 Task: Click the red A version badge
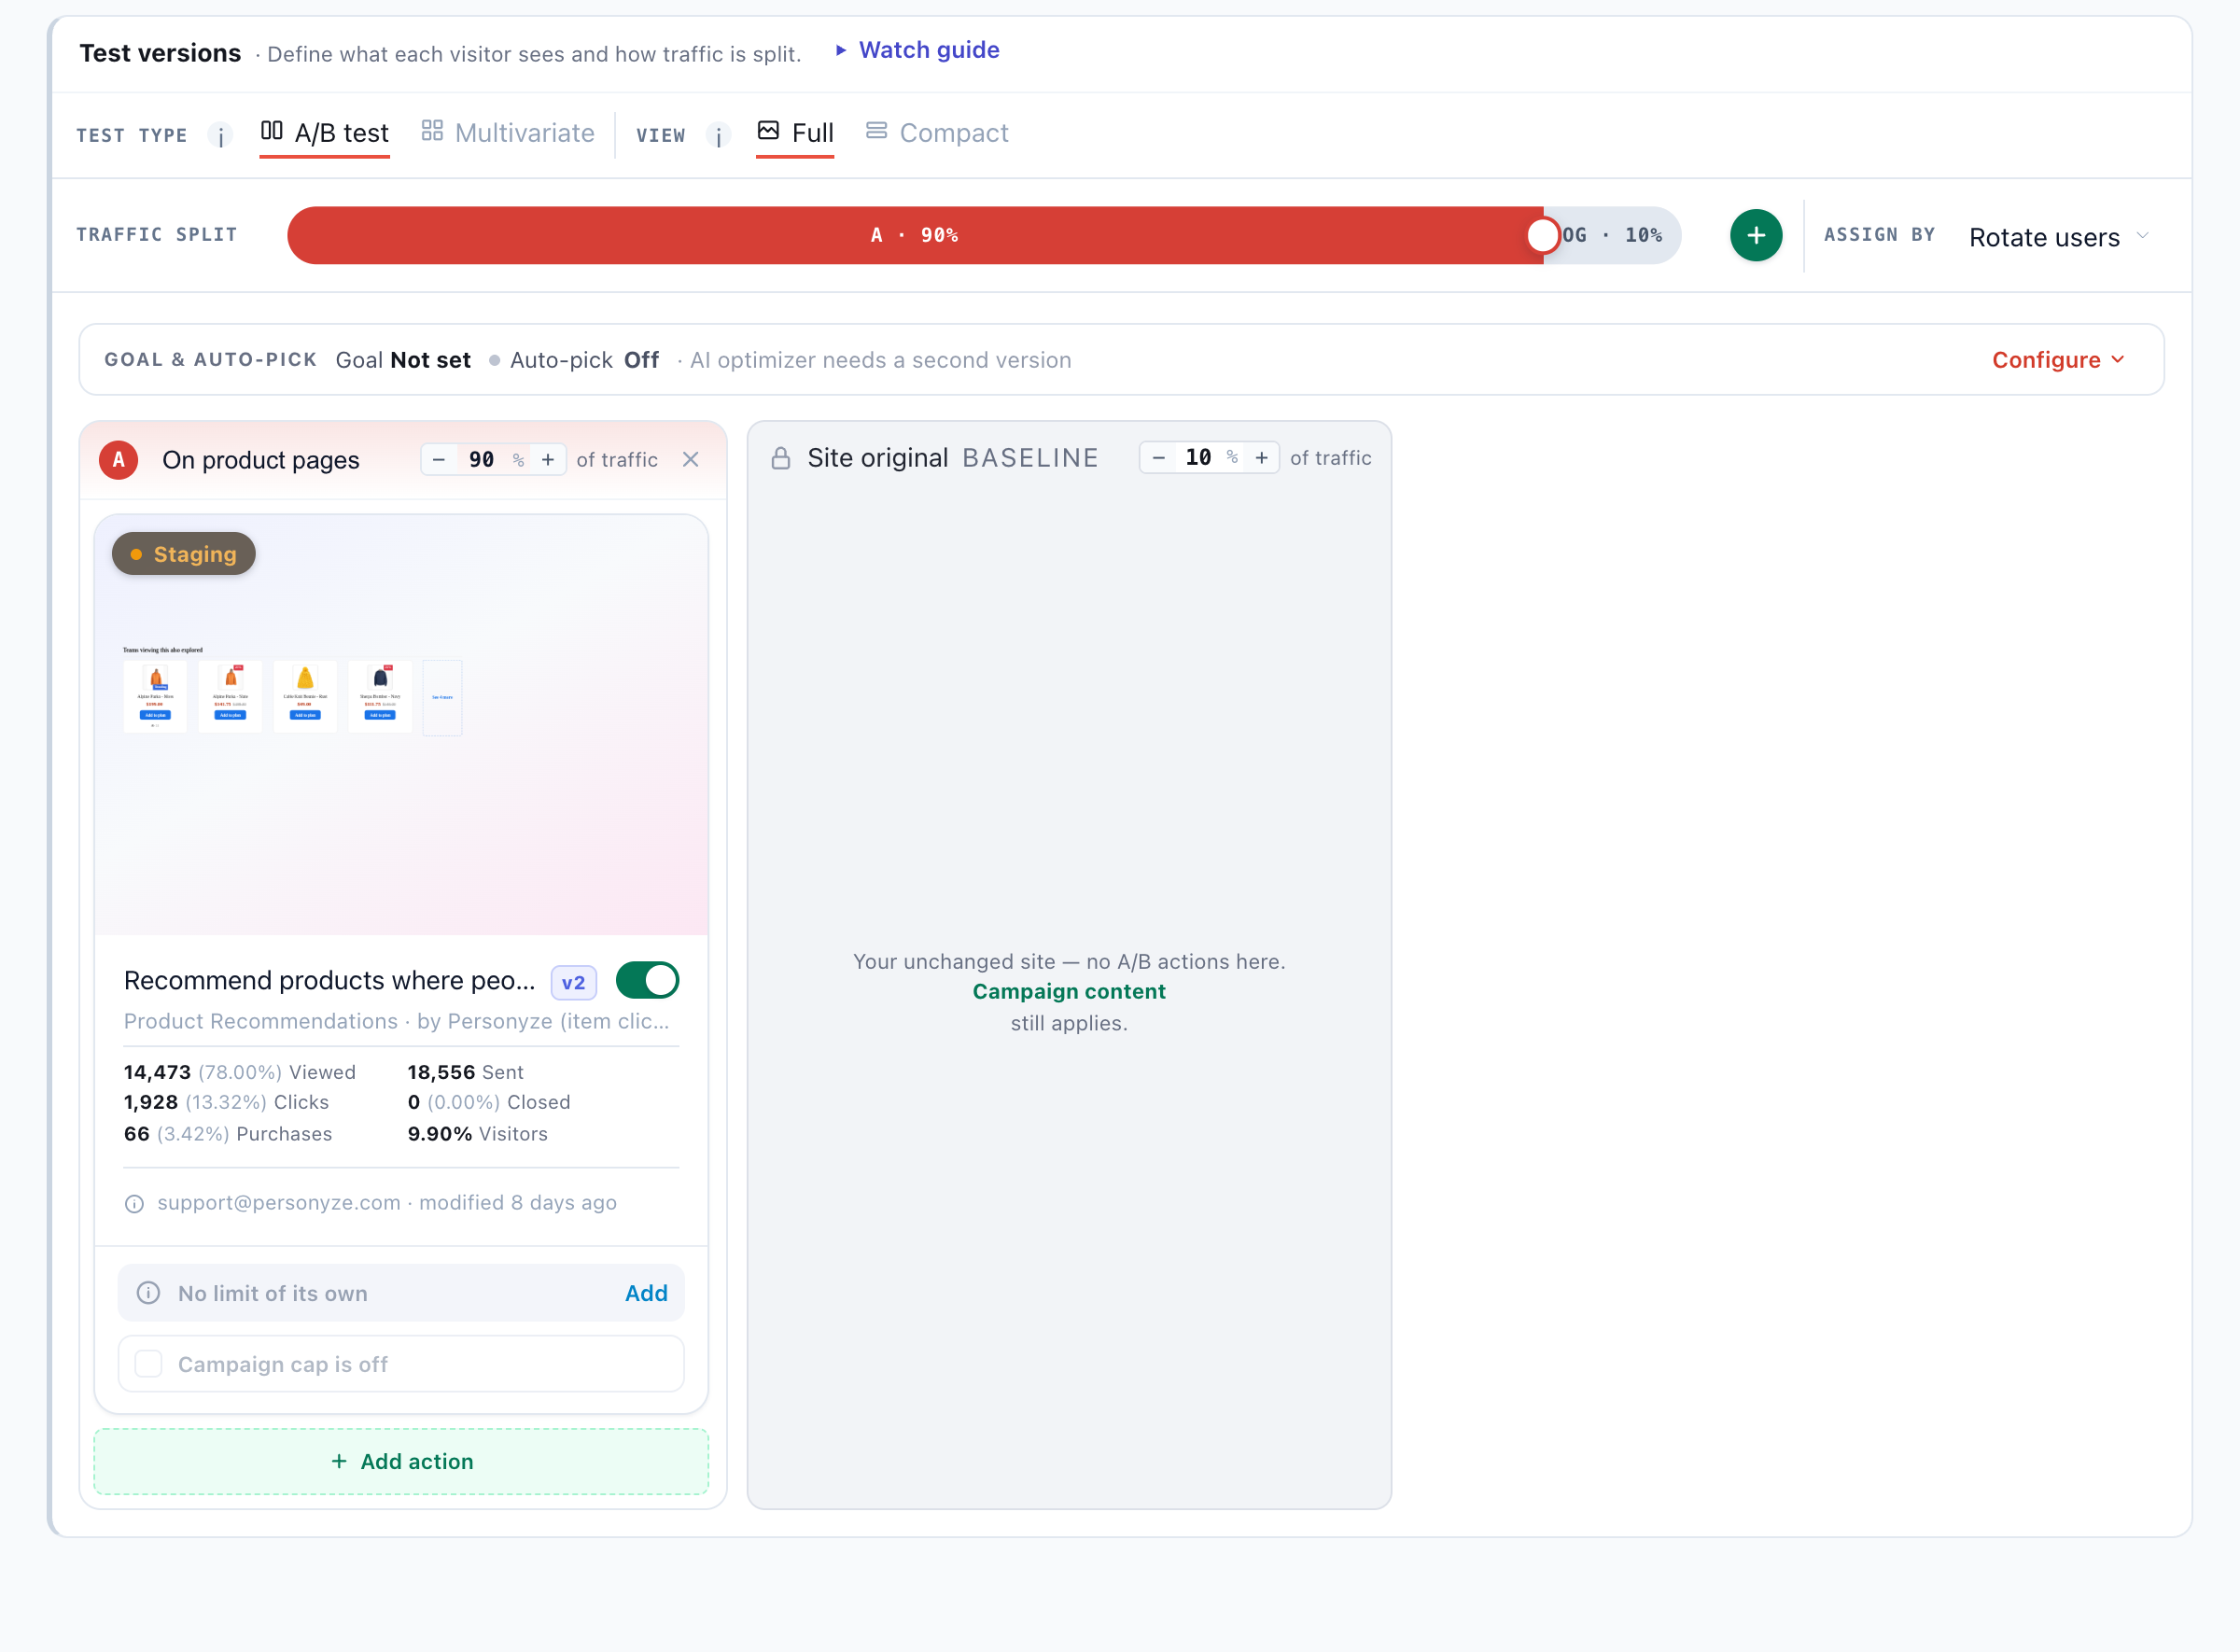coord(118,460)
